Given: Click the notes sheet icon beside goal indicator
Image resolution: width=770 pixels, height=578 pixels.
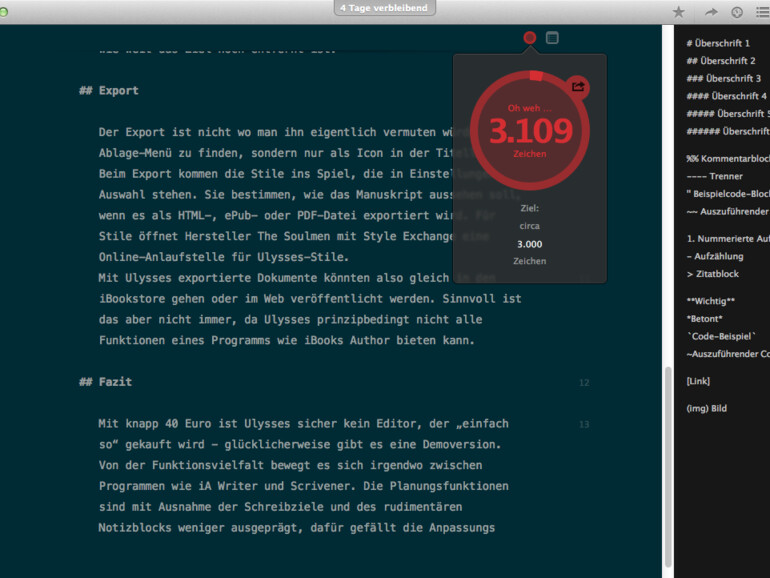Looking at the screenshot, I should coord(552,37).
